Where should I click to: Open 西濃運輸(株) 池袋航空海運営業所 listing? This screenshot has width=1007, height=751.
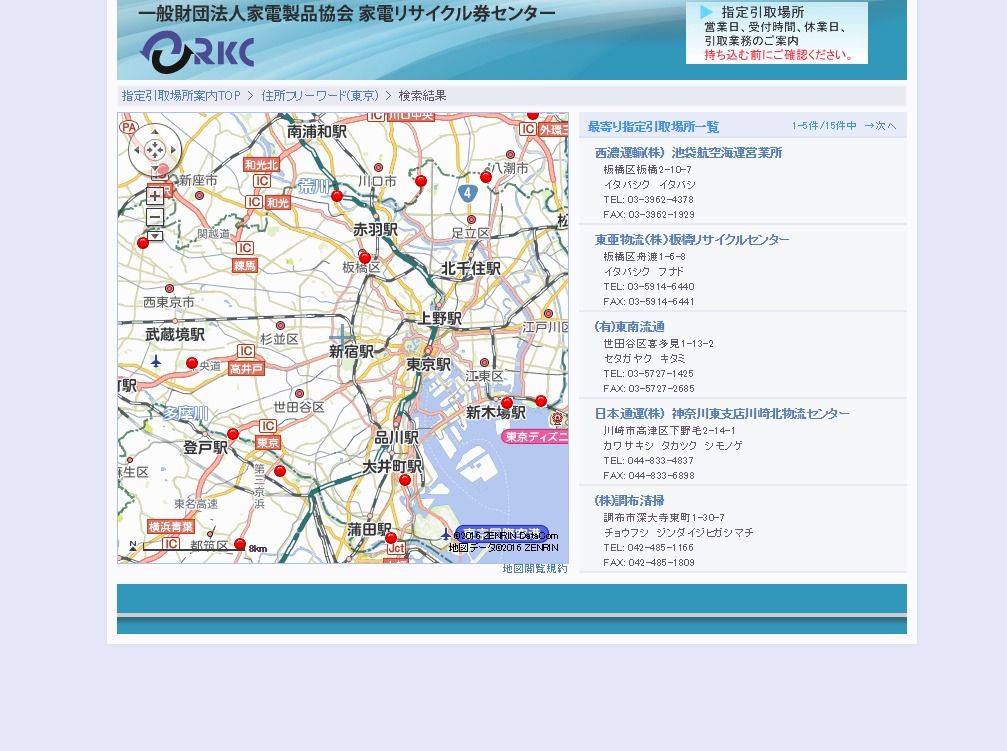[x=688, y=153]
